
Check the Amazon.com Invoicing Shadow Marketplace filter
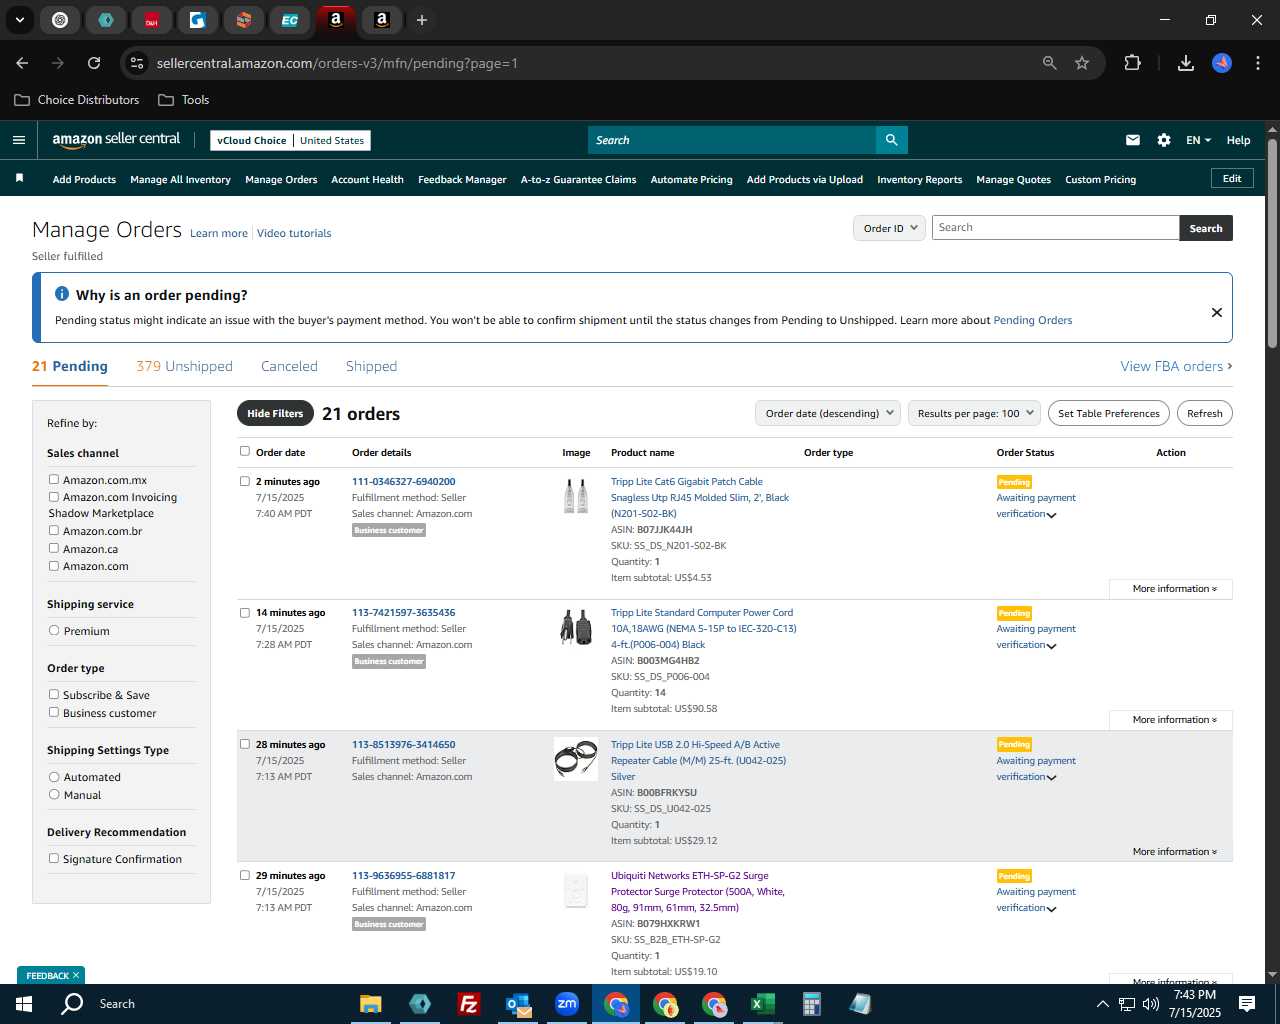tap(54, 497)
